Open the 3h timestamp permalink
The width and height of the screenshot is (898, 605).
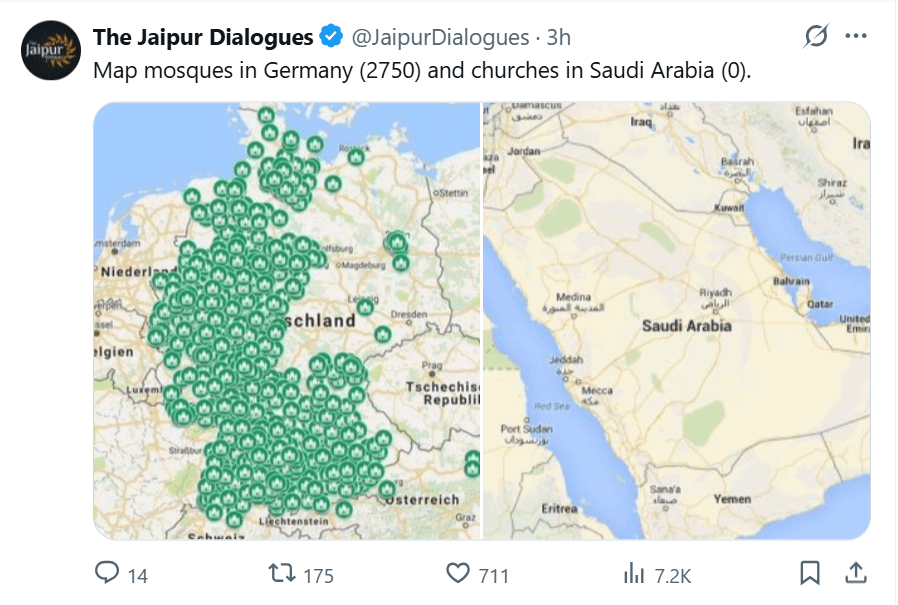coord(558,37)
